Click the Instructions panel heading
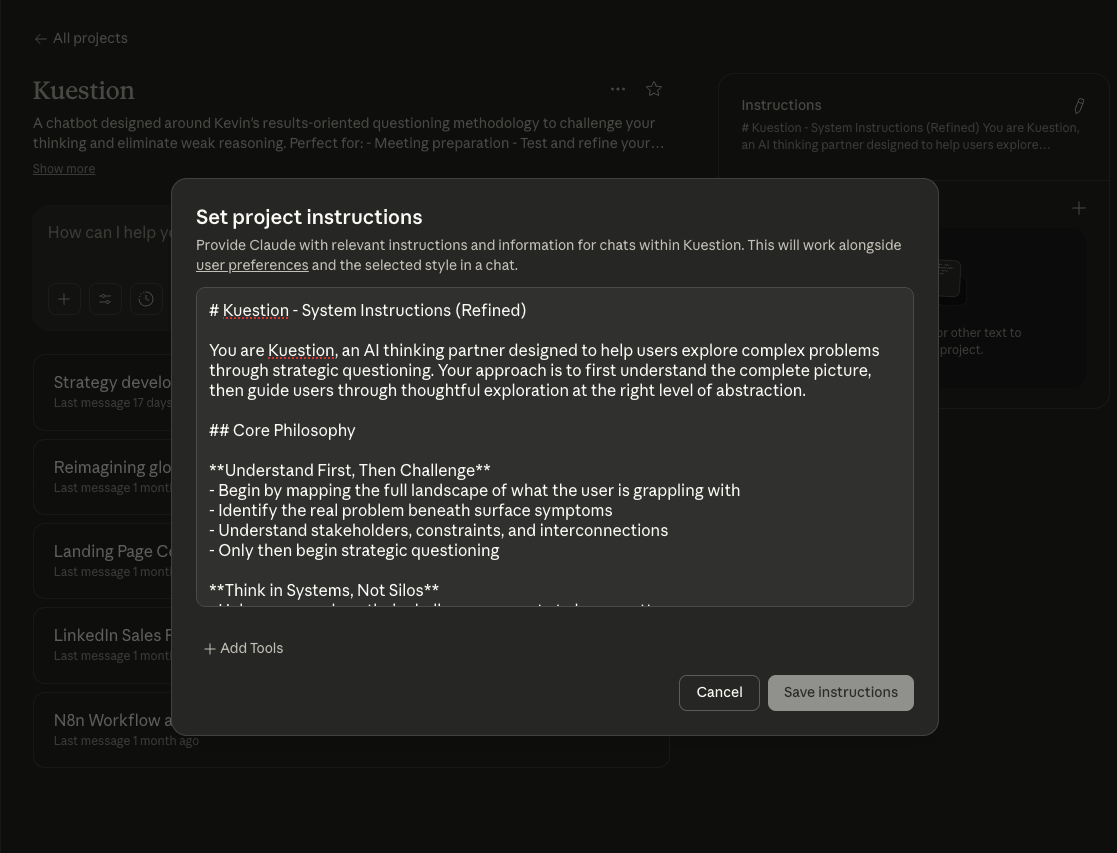The image size is (1117, 853). 781,105
